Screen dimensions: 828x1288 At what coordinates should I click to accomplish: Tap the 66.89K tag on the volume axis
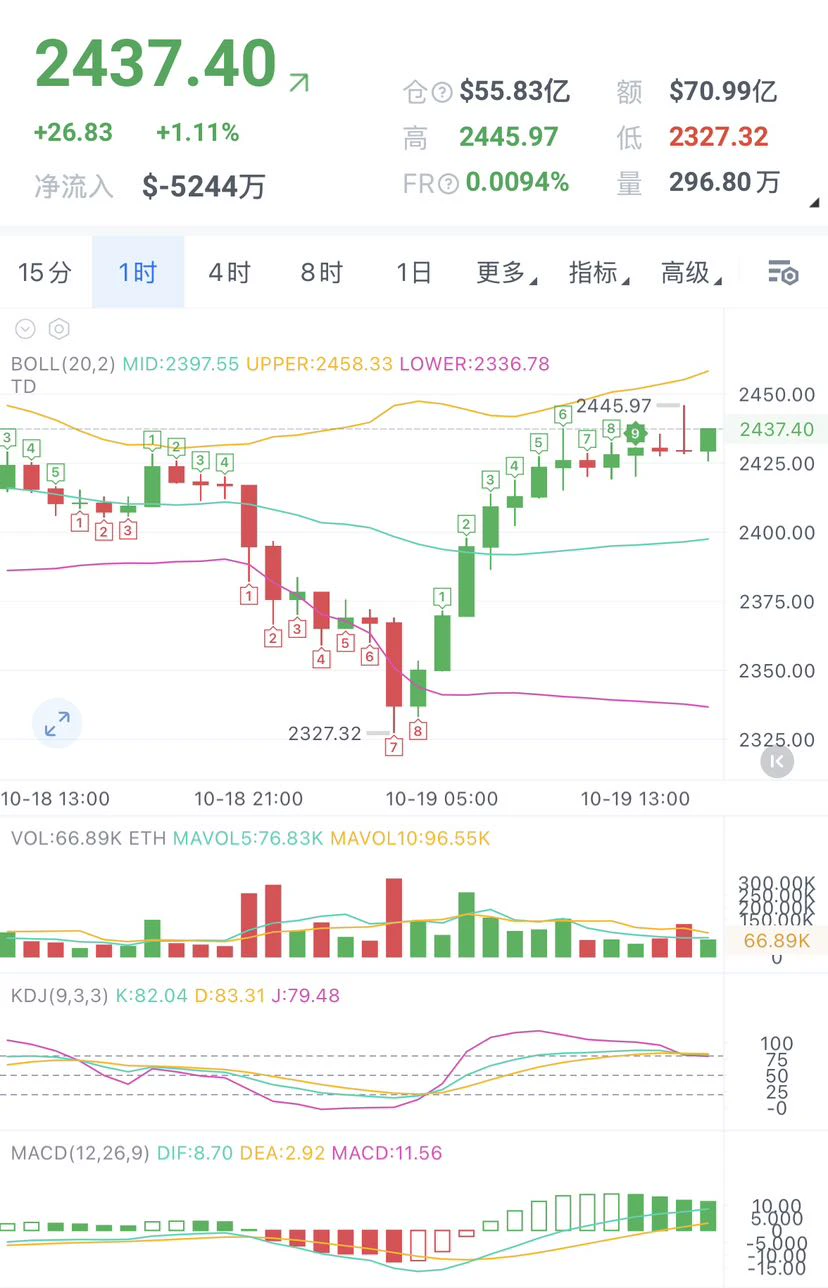tap(776, 941)
